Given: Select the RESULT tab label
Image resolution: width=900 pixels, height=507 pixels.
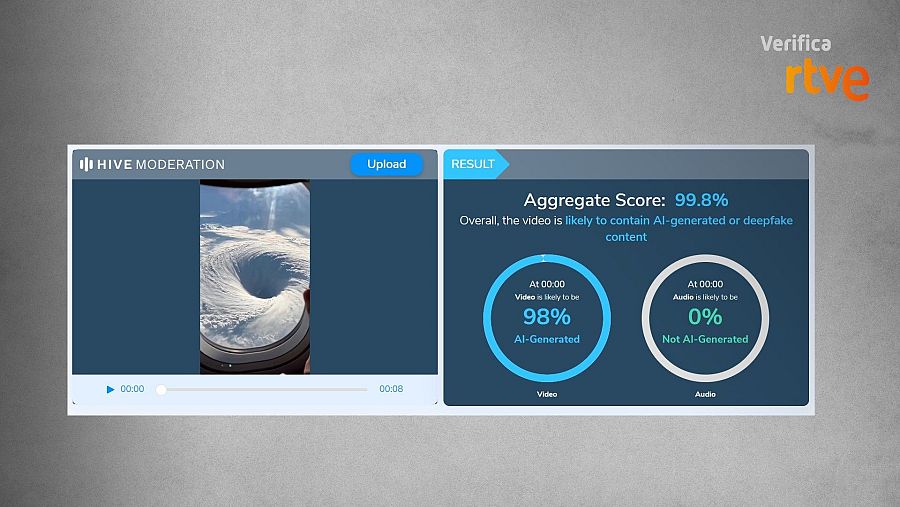Looking at the screenshot, I should 473,164.
